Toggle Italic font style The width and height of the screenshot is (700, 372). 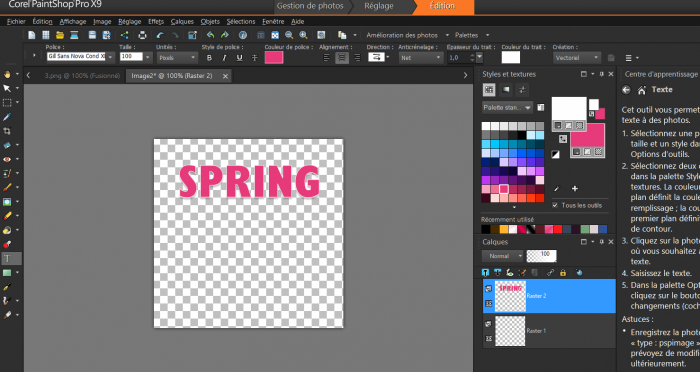pos(224,58)
